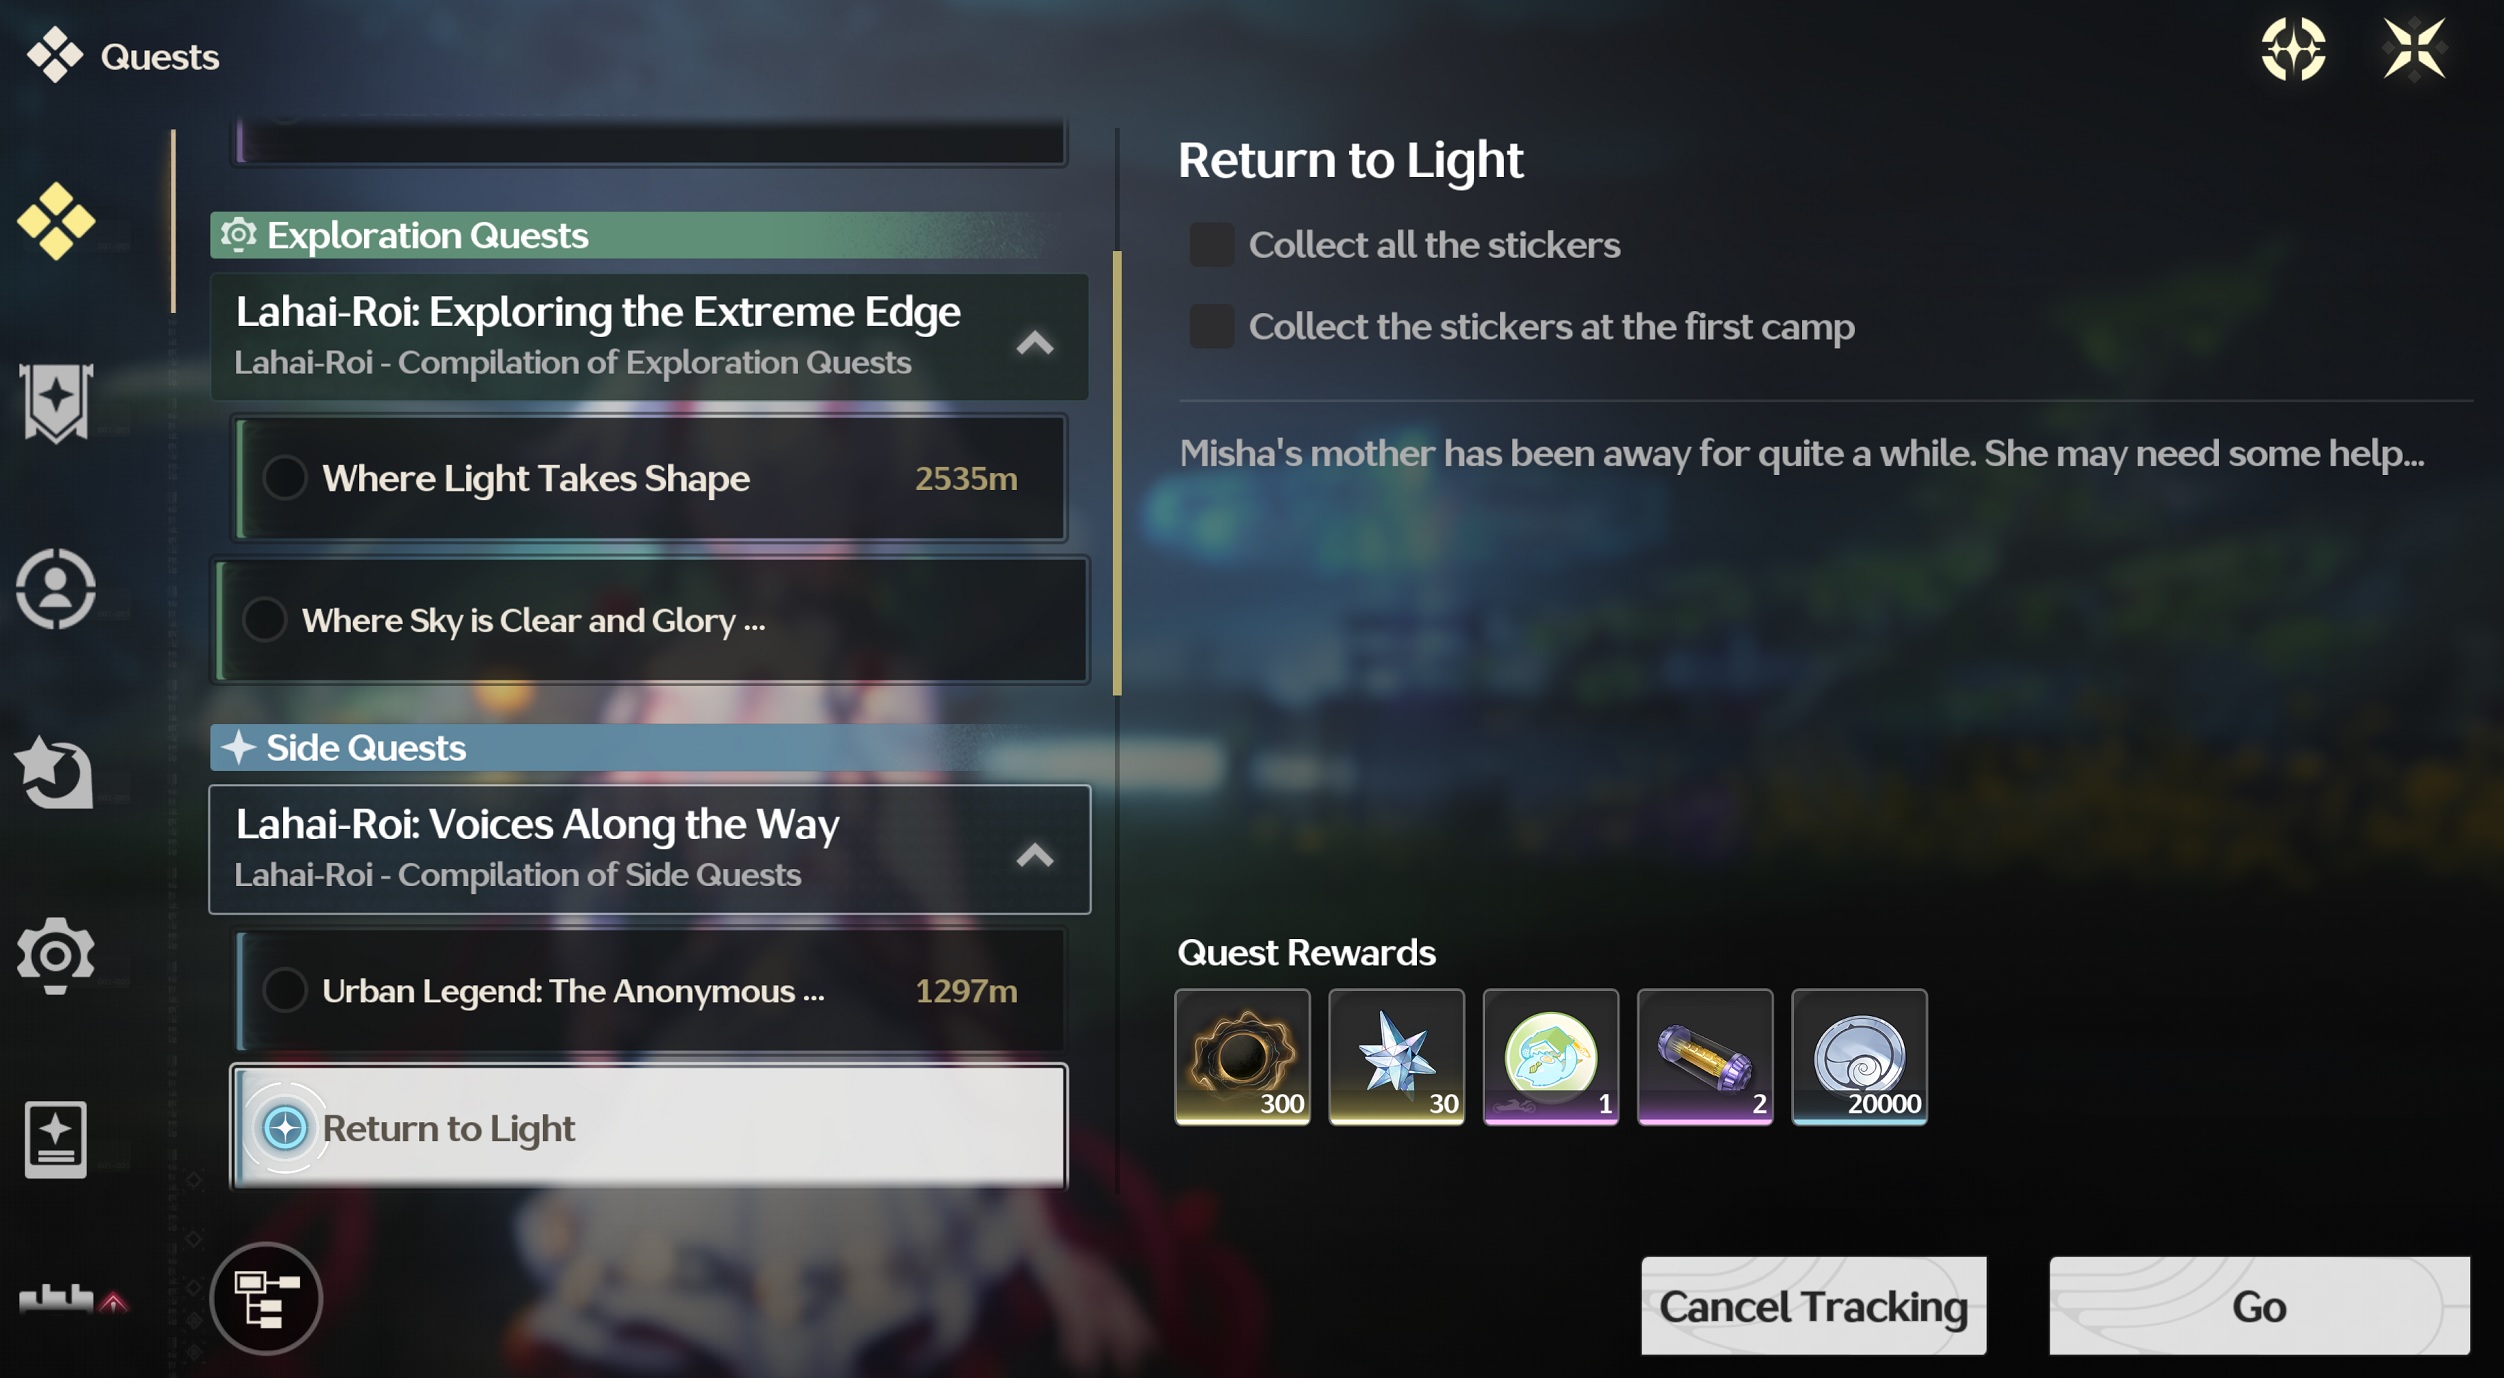
Task: Toggle tracking circle for Urban Legend quest
Action: [285, 990]
